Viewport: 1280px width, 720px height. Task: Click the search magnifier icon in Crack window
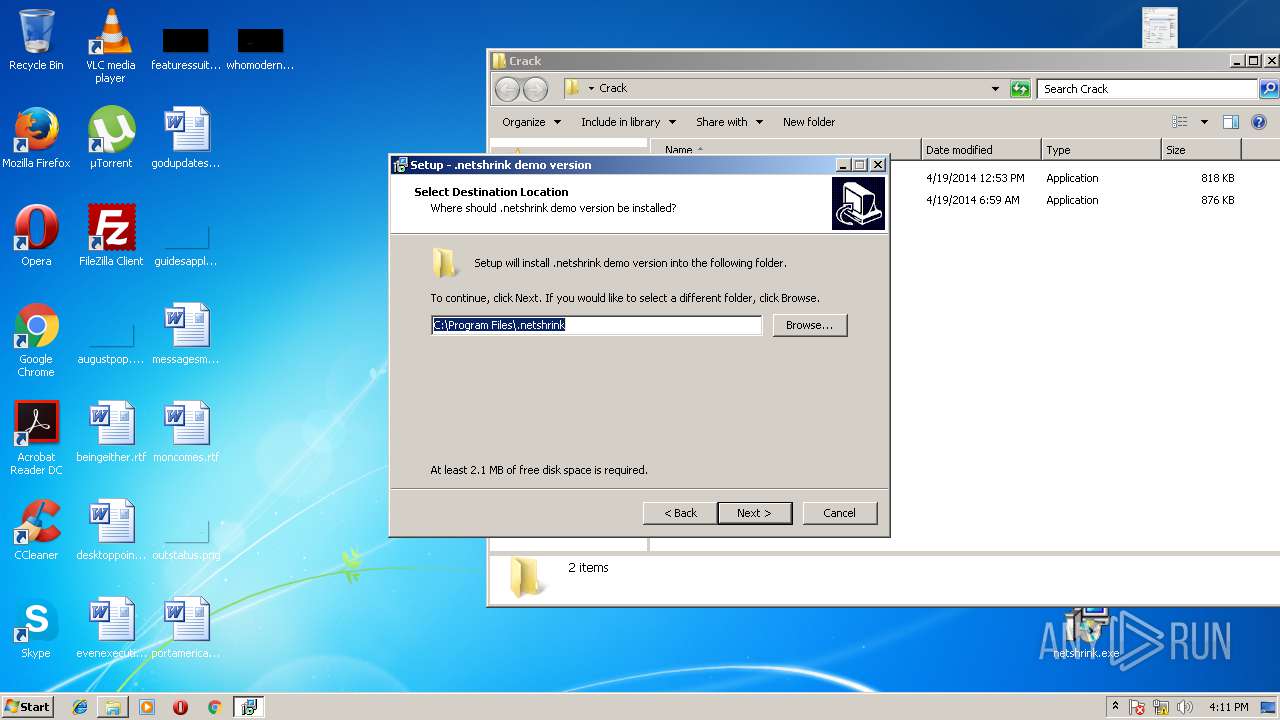(1268, 89)
